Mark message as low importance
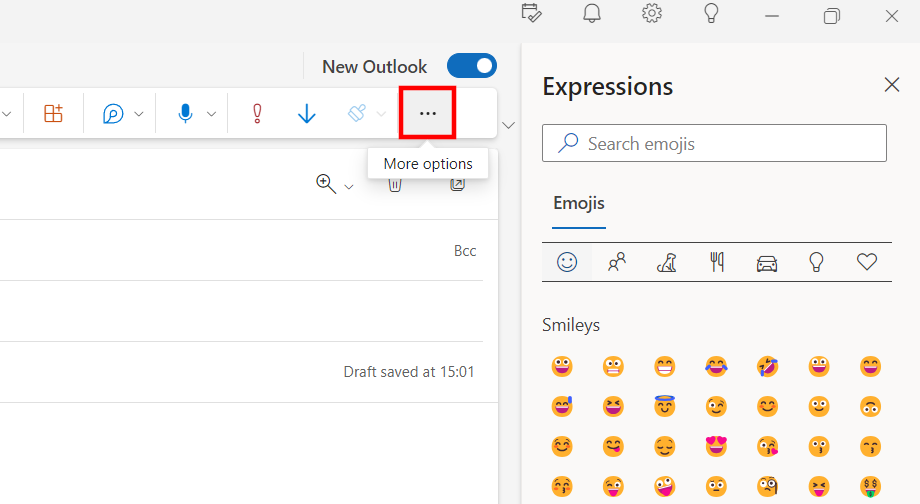This screenshot has width=920, height=504. point(306,113)
